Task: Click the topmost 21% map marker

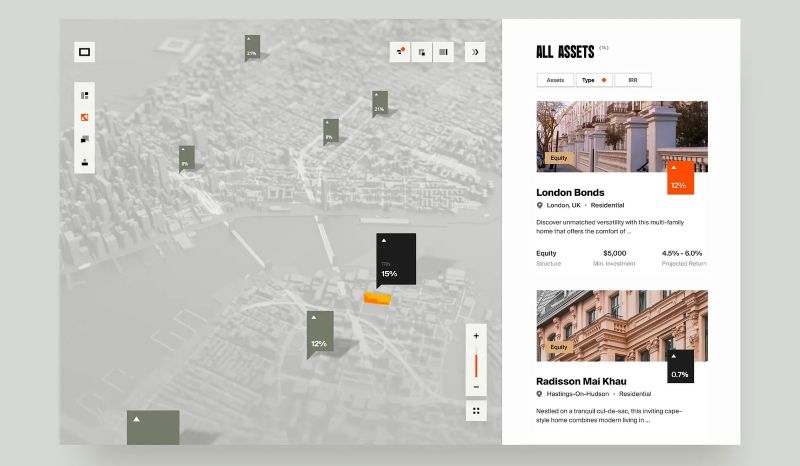Action: tap(252, 47)
